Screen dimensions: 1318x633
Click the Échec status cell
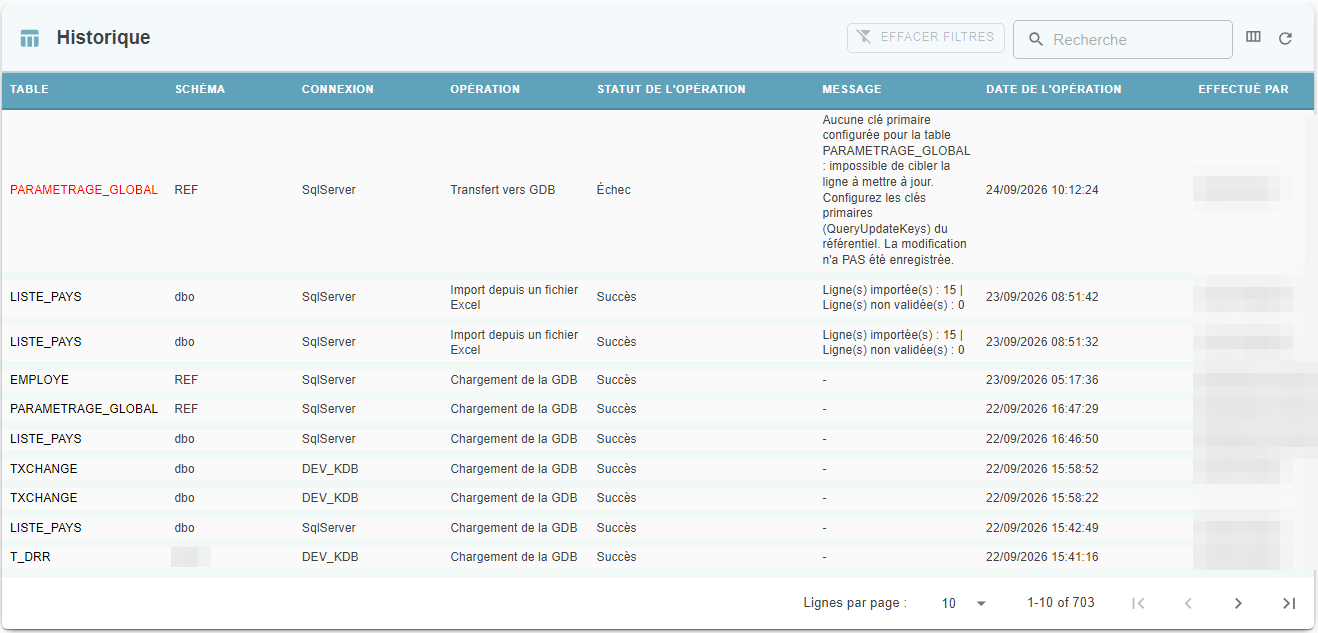614,190
